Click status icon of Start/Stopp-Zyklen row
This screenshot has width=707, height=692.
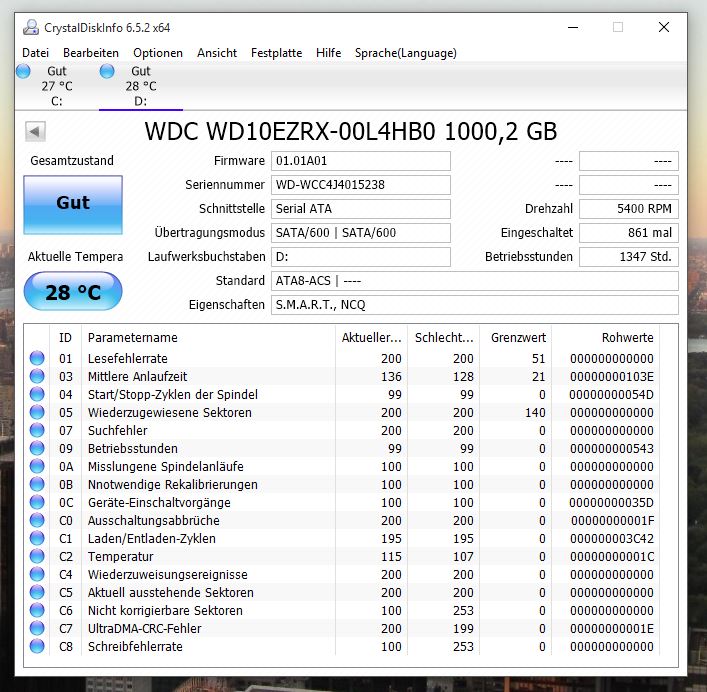coord(37,394)
